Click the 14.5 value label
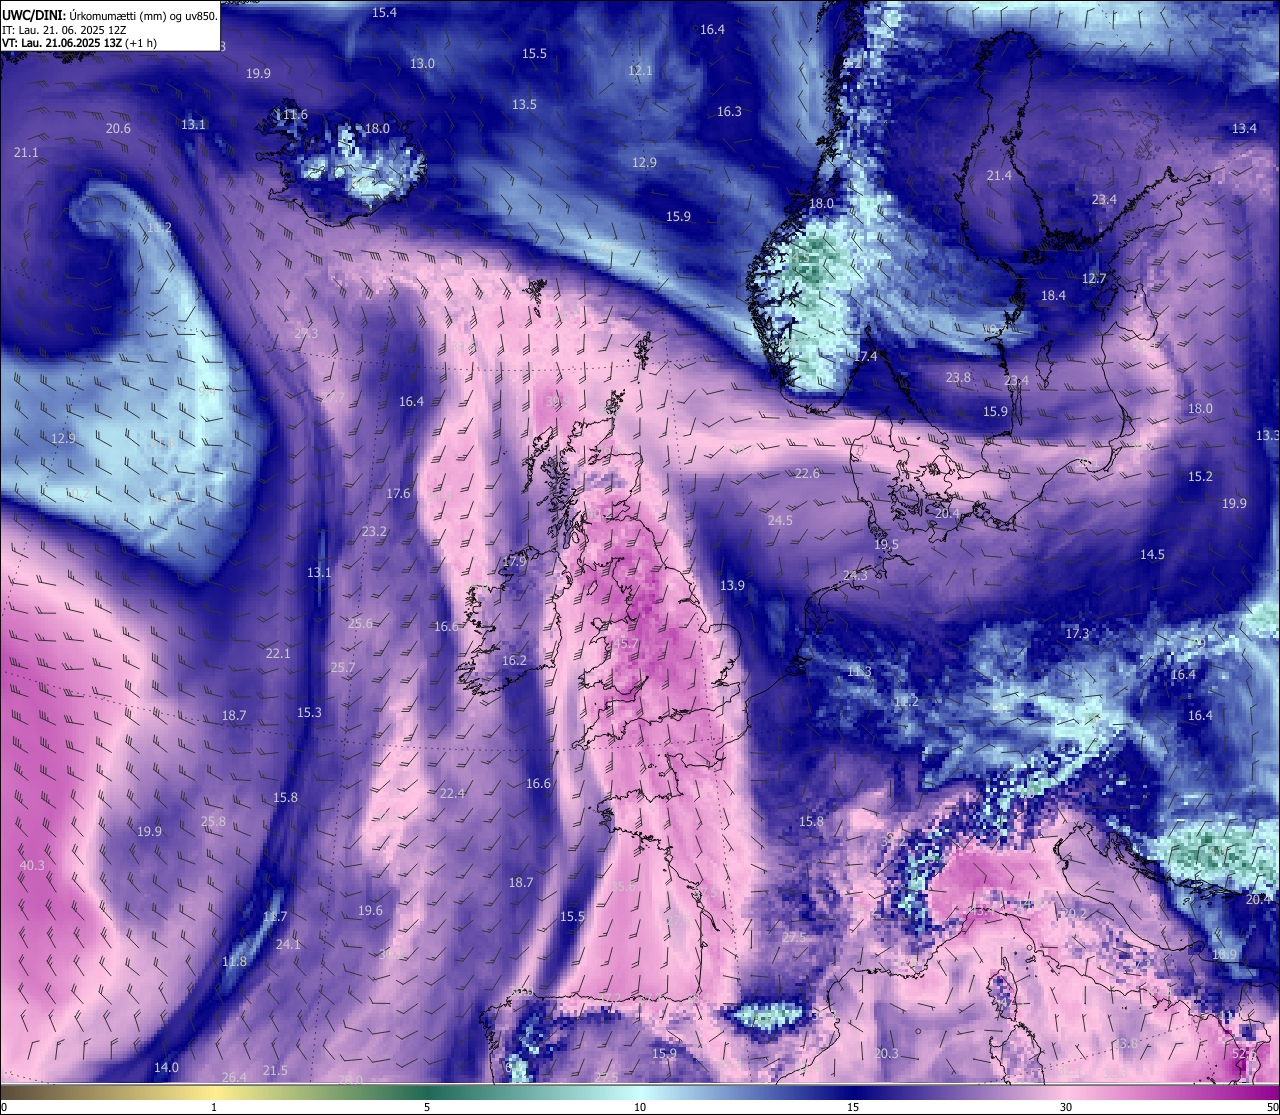Image resolution: width=1280 pixels, height=1115 pixels. point(1152,554)
